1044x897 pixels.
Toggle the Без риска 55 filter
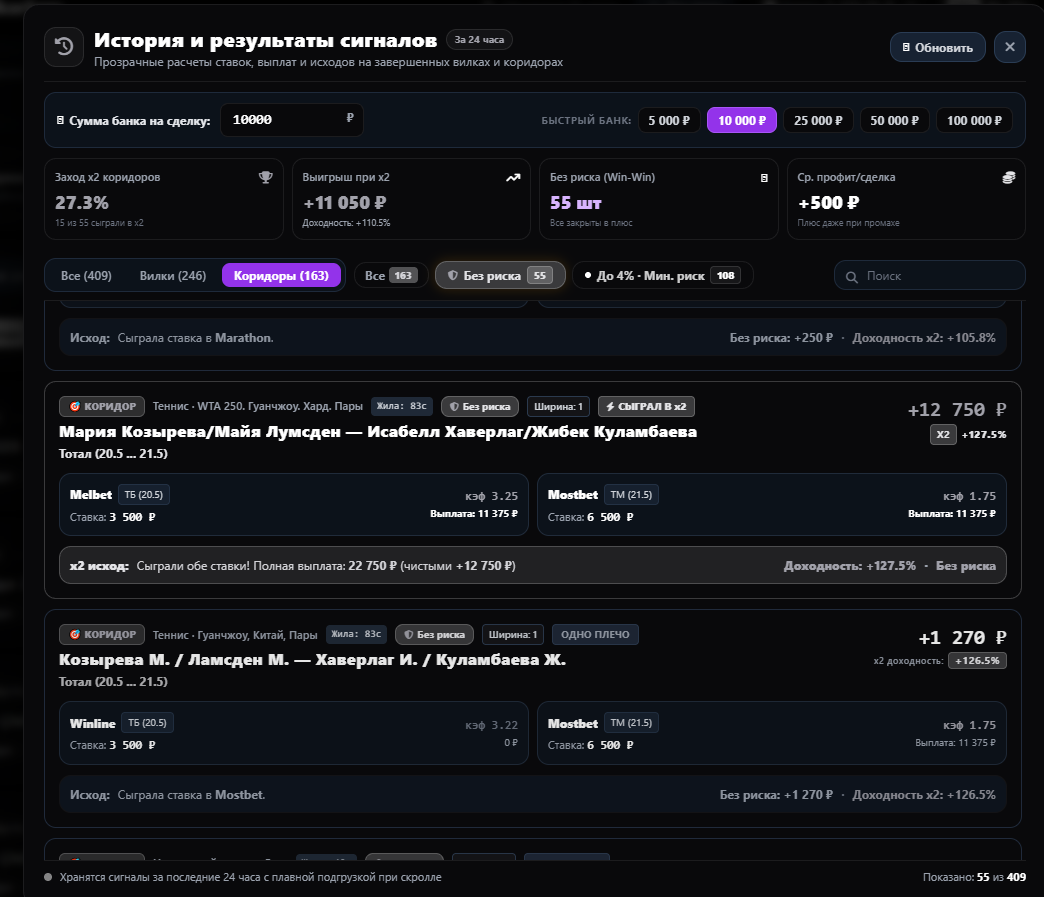(x=500, y=275)
